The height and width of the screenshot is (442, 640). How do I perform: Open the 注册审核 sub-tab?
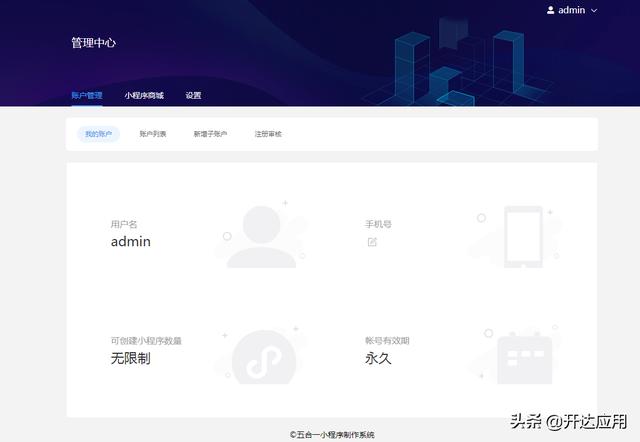[x=268, y=134]
